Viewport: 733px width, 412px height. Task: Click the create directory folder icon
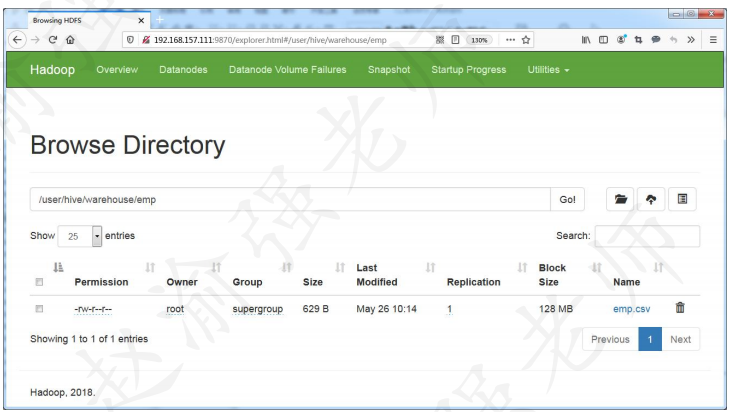620,200
